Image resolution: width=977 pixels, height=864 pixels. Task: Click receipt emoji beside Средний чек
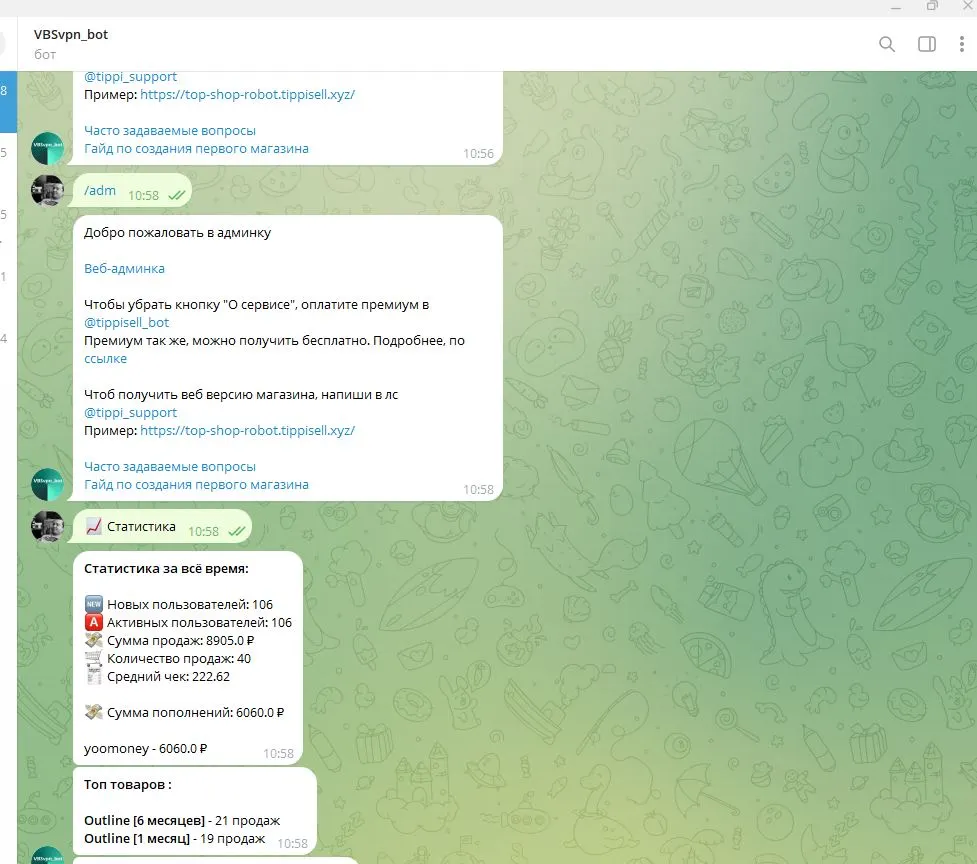[93, 676]
